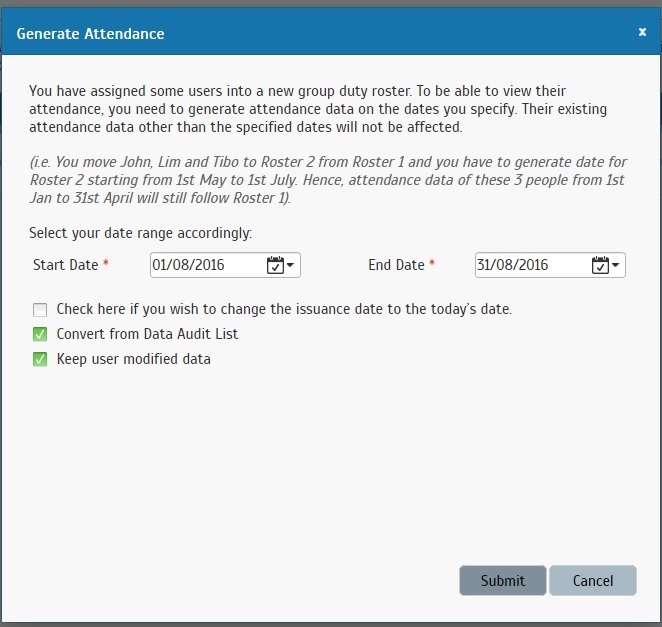This screenshot has height=627, width=662.
Task: Click the issuance date checkbox label text
Action: [284, 309]
